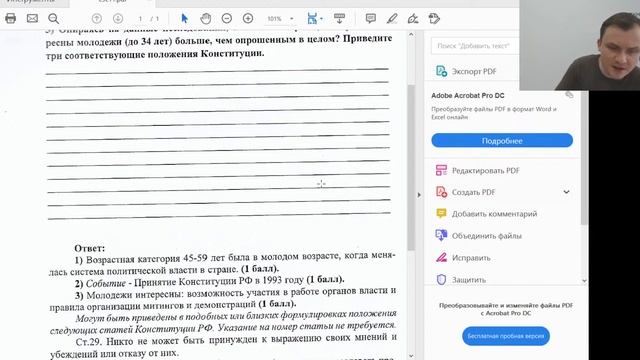The width and height of the screenshot is (640, 360).
Task: Open the zoom level dropdown arrow
Action: click(291, 19)
